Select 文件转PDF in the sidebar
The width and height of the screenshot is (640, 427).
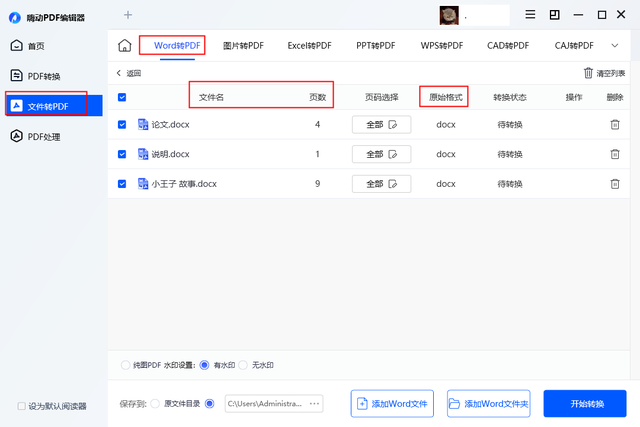click(54, 106)
